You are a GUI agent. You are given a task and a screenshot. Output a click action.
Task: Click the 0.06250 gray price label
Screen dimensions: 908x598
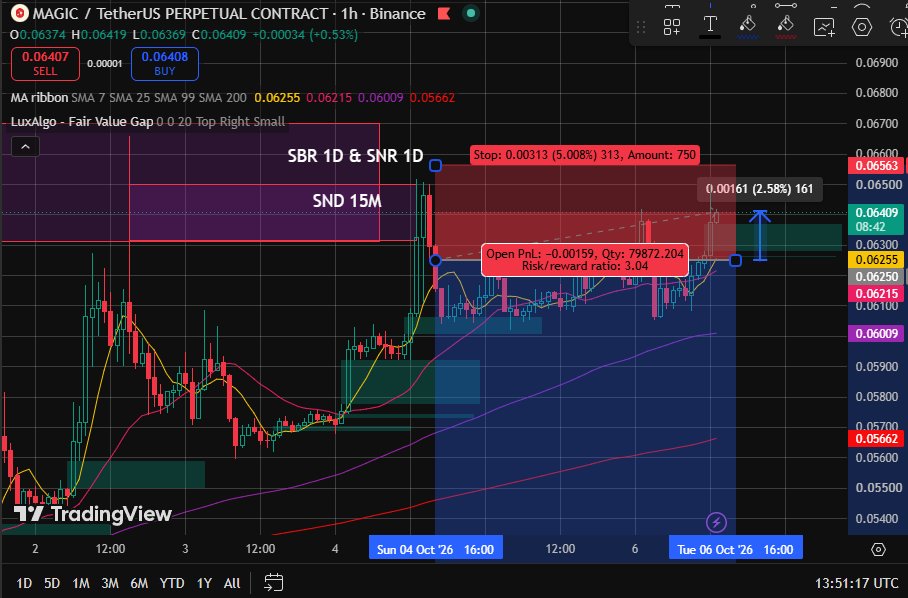click(877, 277)
